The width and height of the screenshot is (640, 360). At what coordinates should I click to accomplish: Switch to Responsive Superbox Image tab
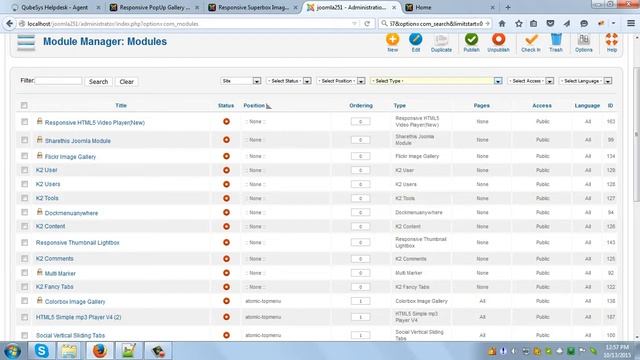253,7
